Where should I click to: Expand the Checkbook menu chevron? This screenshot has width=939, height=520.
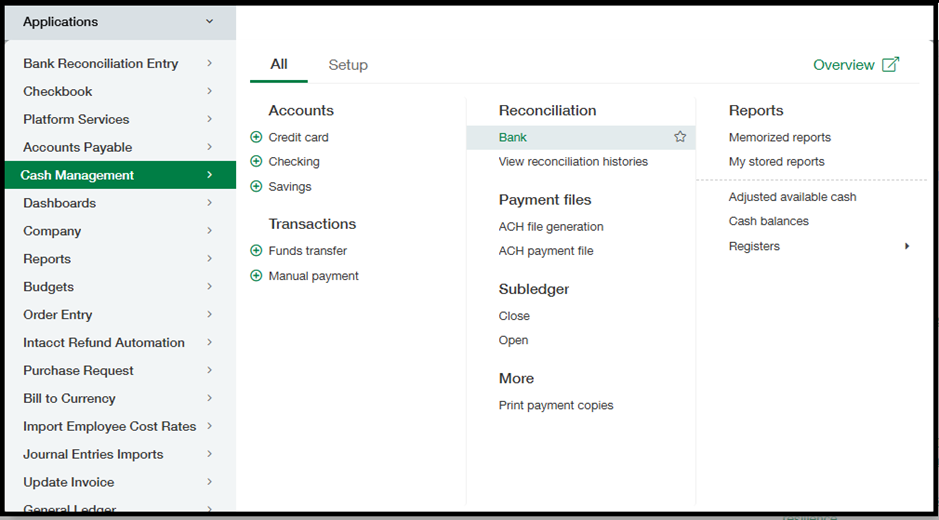tap(209, 91)
